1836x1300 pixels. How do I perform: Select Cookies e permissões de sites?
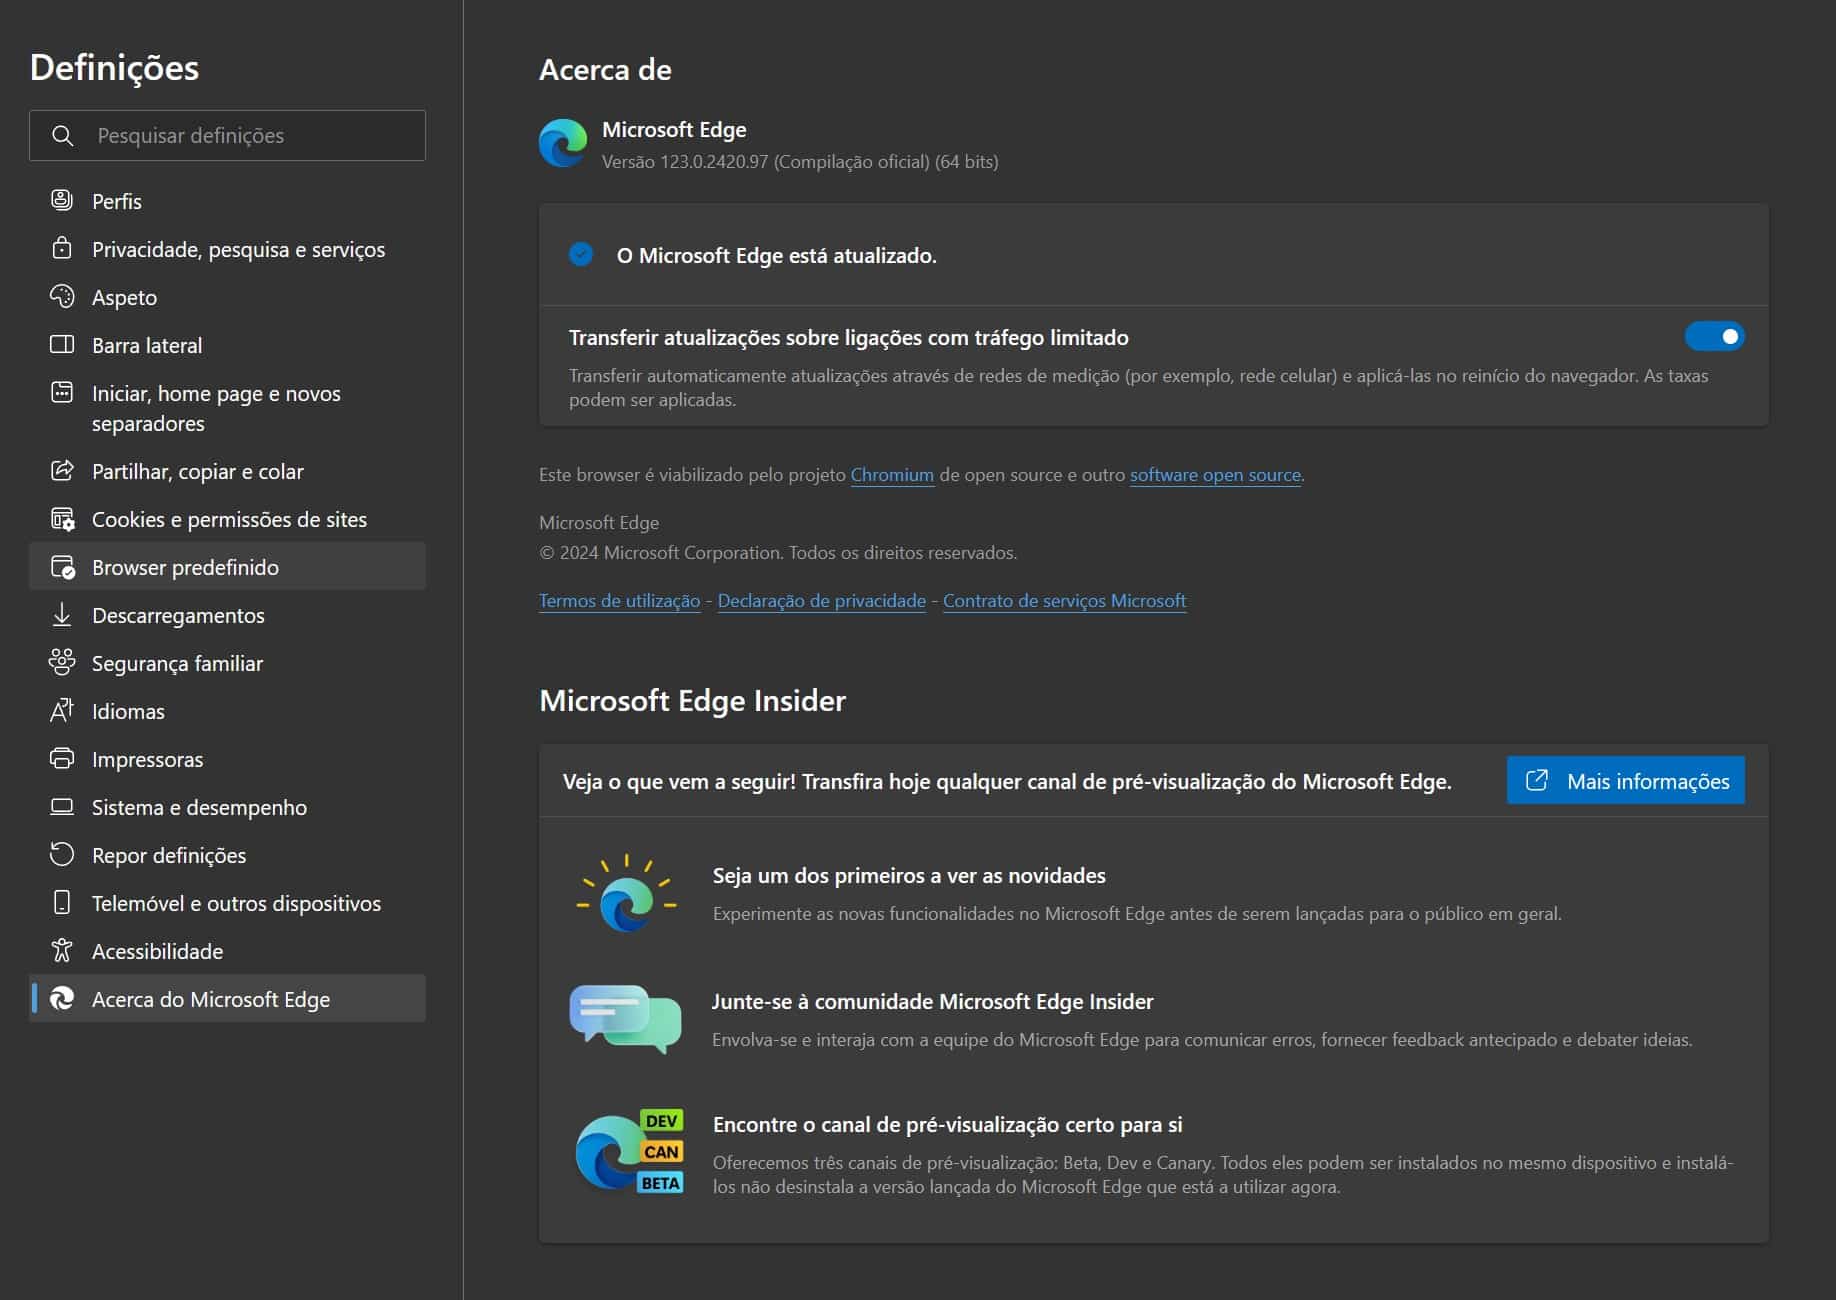click(229, 519)
